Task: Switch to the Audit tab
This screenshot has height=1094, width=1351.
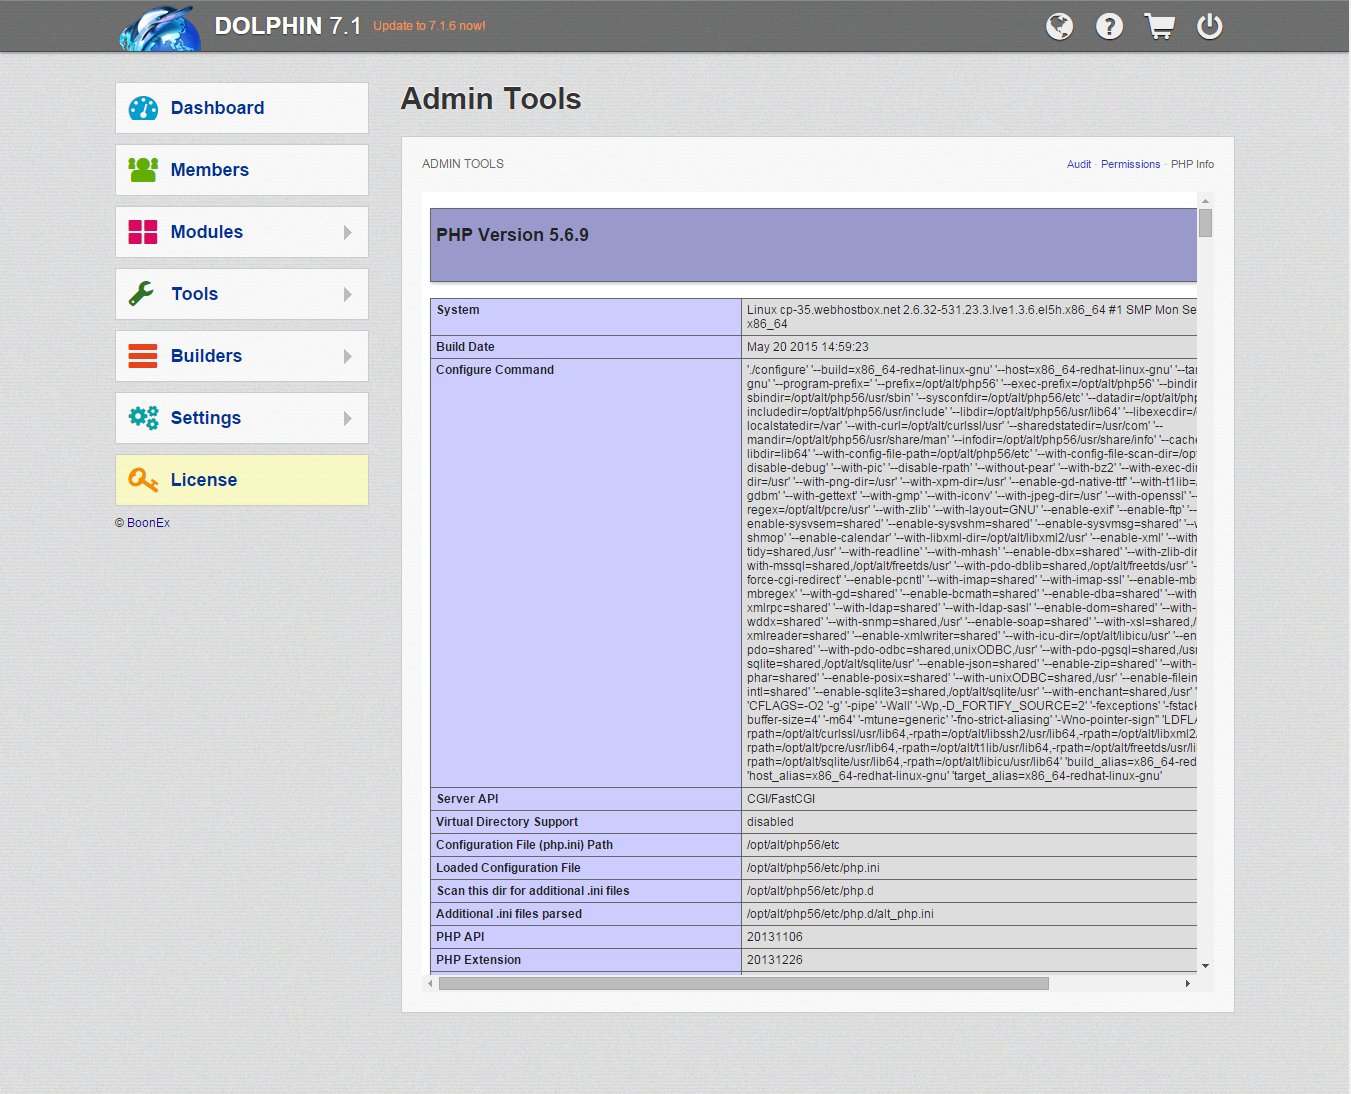Action: coord(1078,164)
